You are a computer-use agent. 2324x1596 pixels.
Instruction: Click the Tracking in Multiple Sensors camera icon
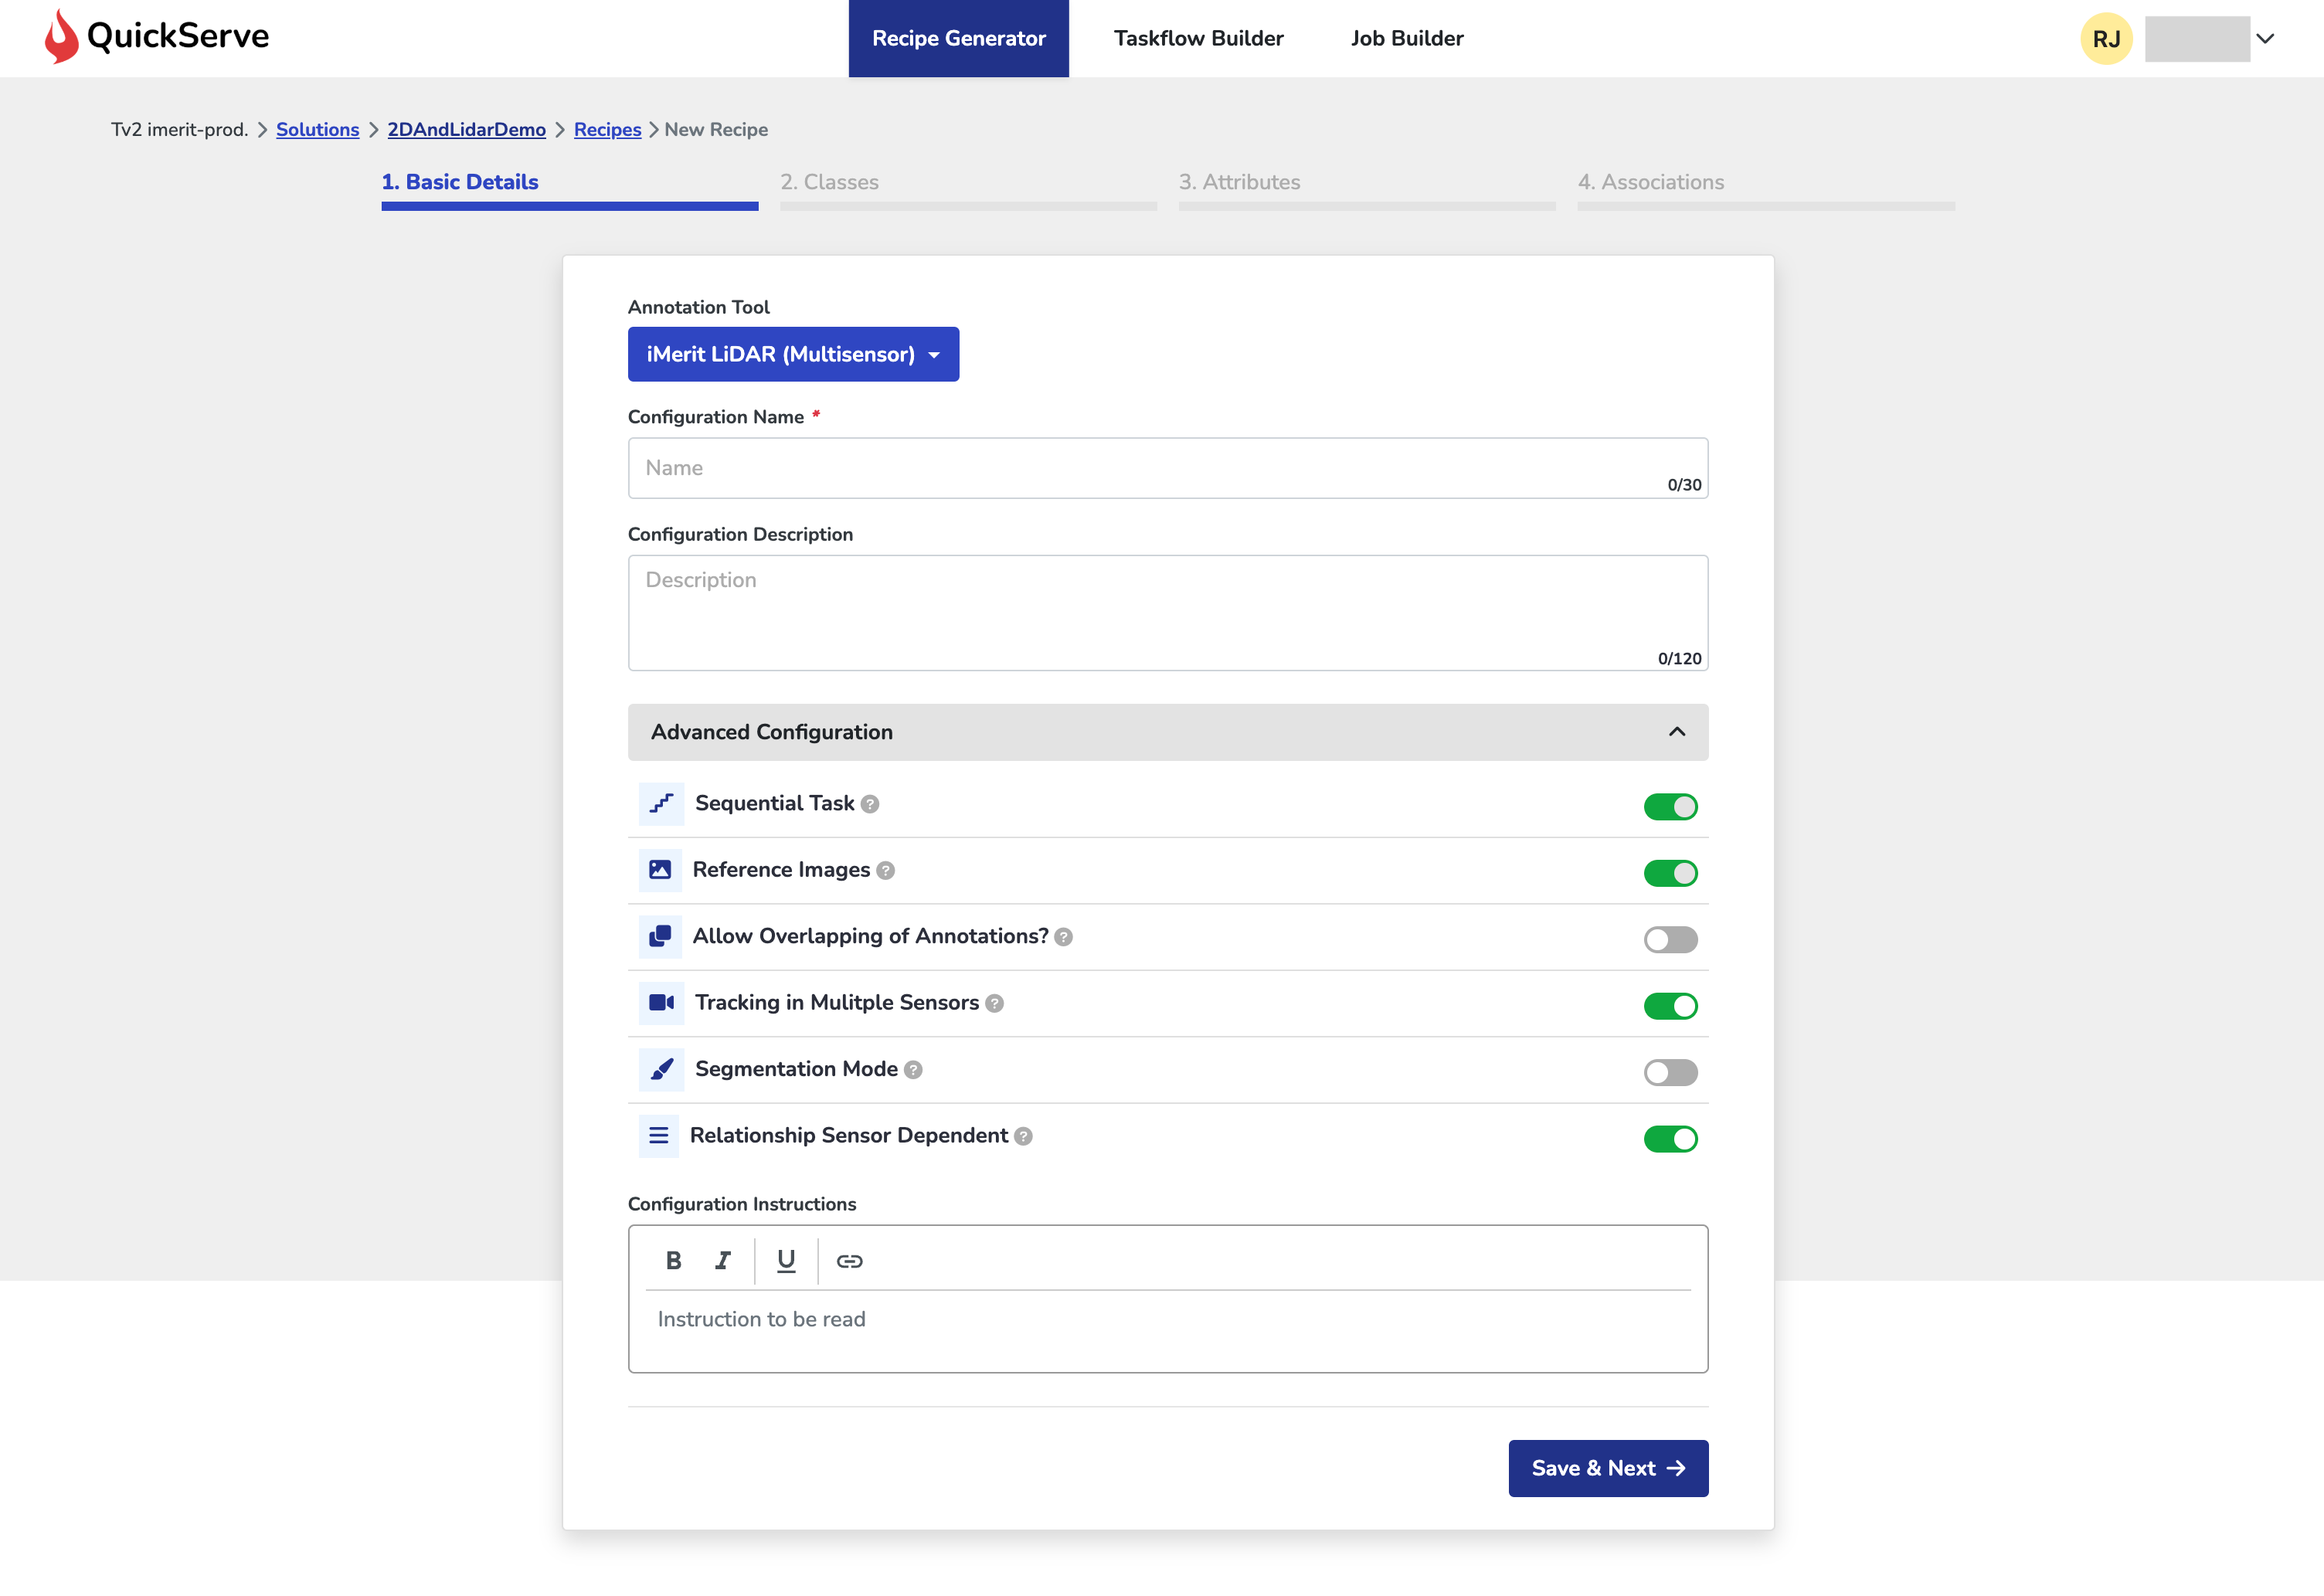coord(661,1003)
